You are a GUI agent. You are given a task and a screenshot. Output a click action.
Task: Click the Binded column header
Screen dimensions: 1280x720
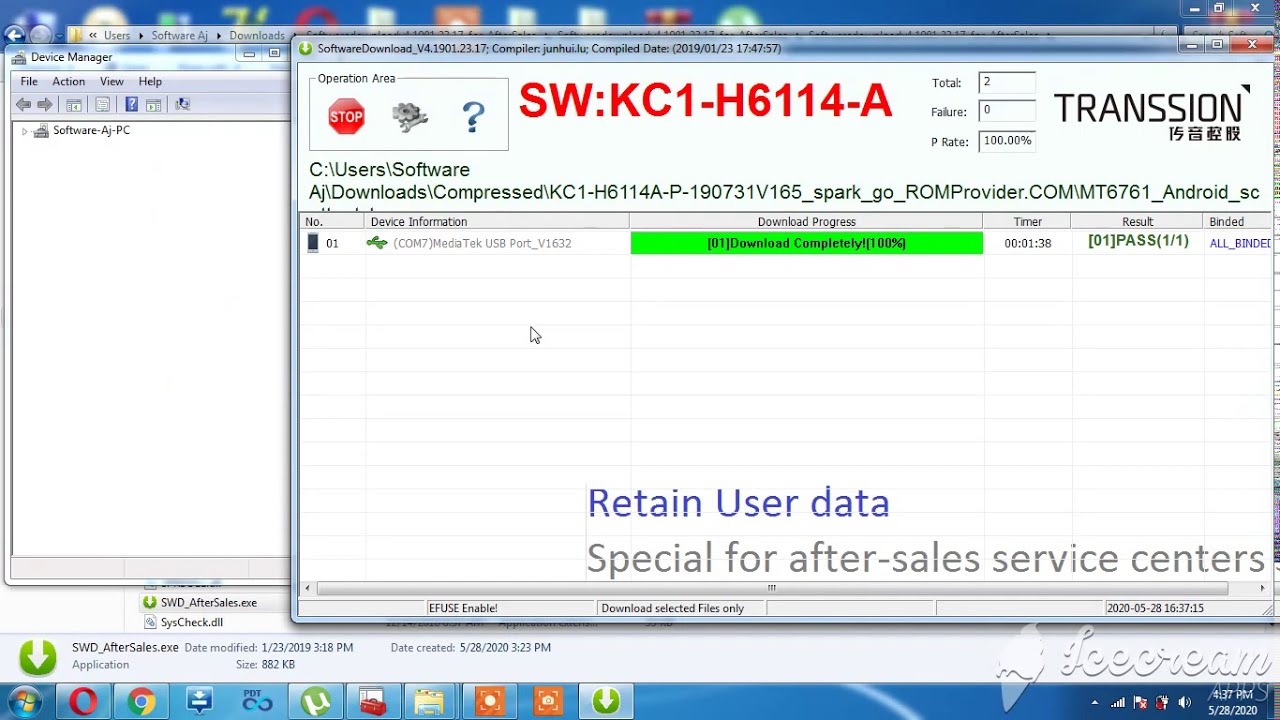click(x=1237, y=222)
